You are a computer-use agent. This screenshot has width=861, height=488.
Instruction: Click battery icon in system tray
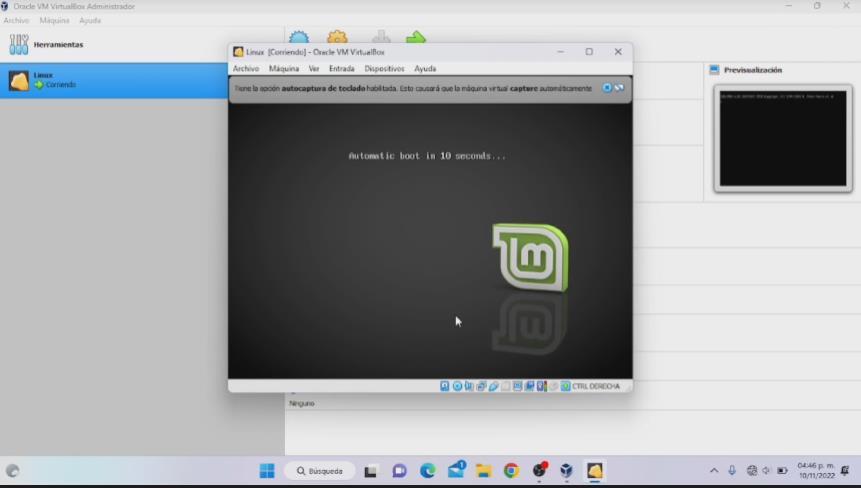click(782, 470)
